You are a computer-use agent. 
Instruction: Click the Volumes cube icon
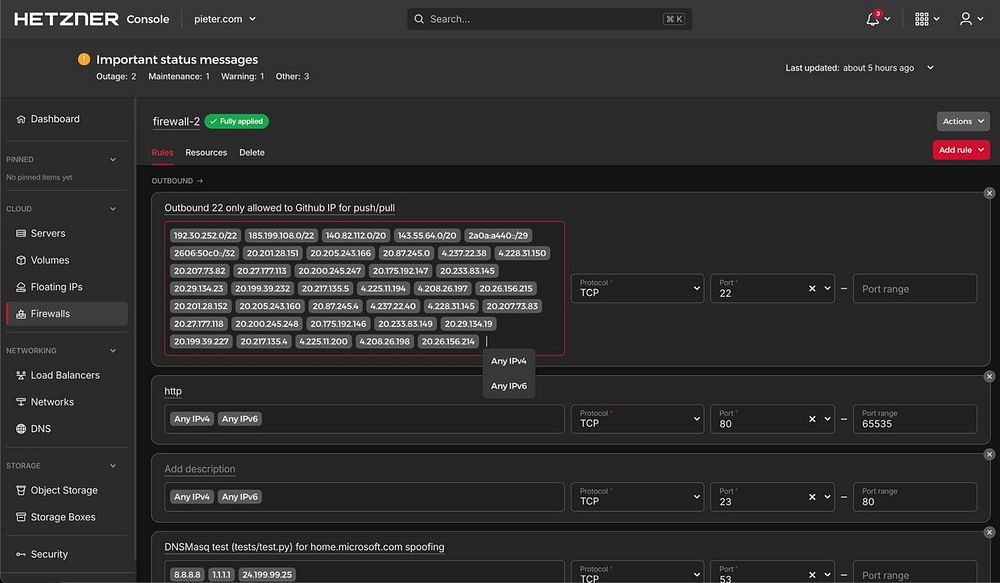pos(21,260)
